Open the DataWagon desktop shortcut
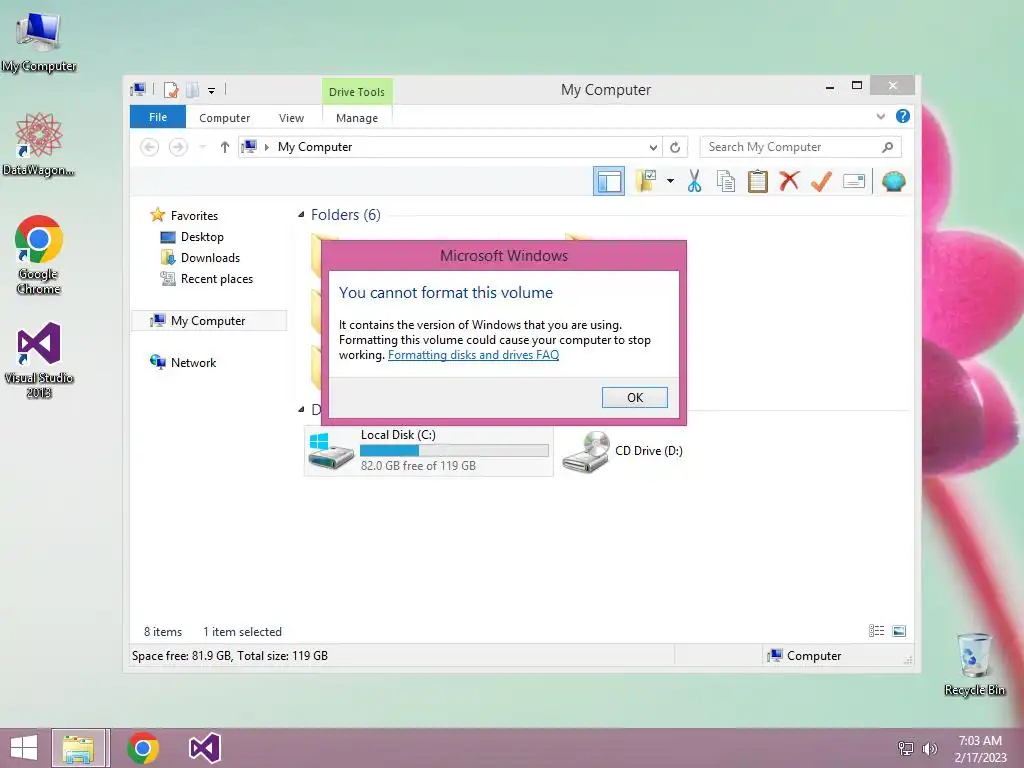The height and width of the screenshot is (768, 1024). pos(39,145)
